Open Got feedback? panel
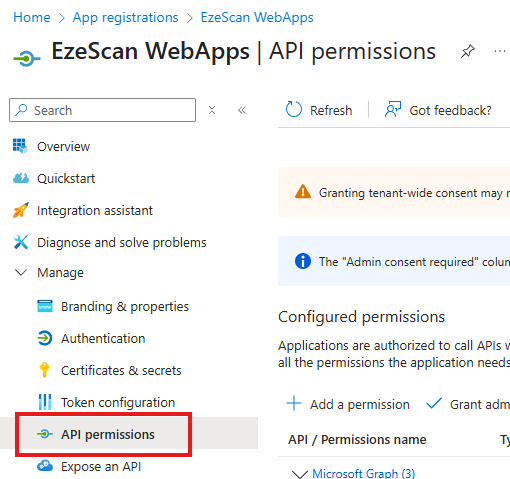This screenshot has width=510, height=479. pyautogui.click(x=438, y=110)
